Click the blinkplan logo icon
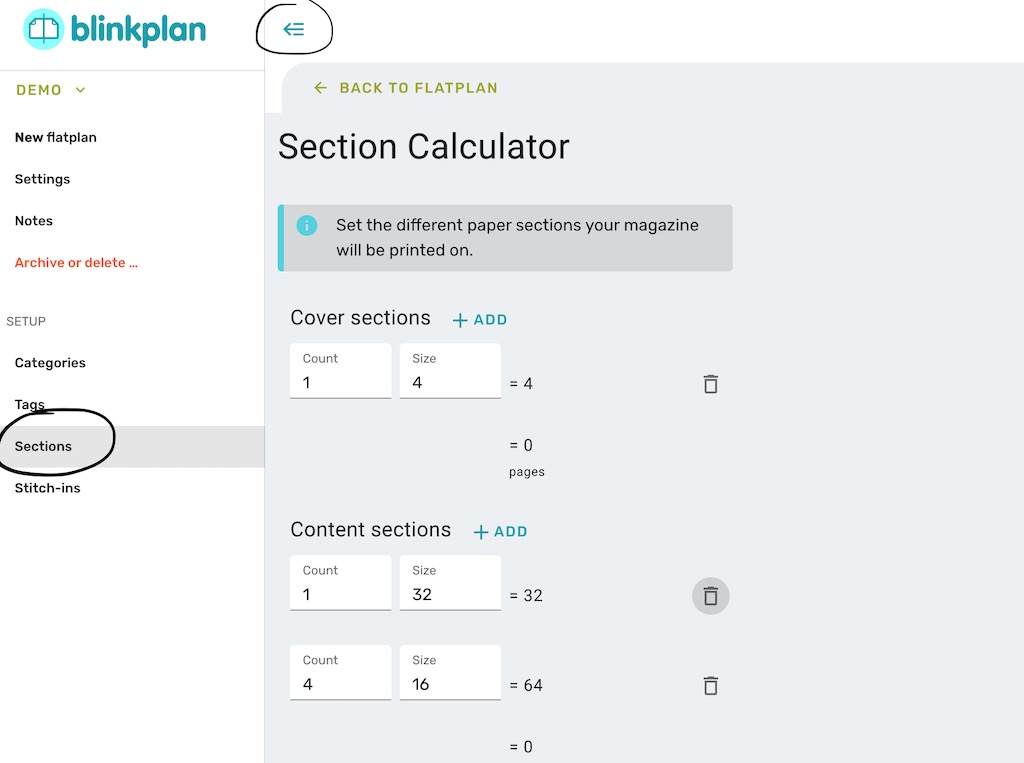 [x=42, y=31]
